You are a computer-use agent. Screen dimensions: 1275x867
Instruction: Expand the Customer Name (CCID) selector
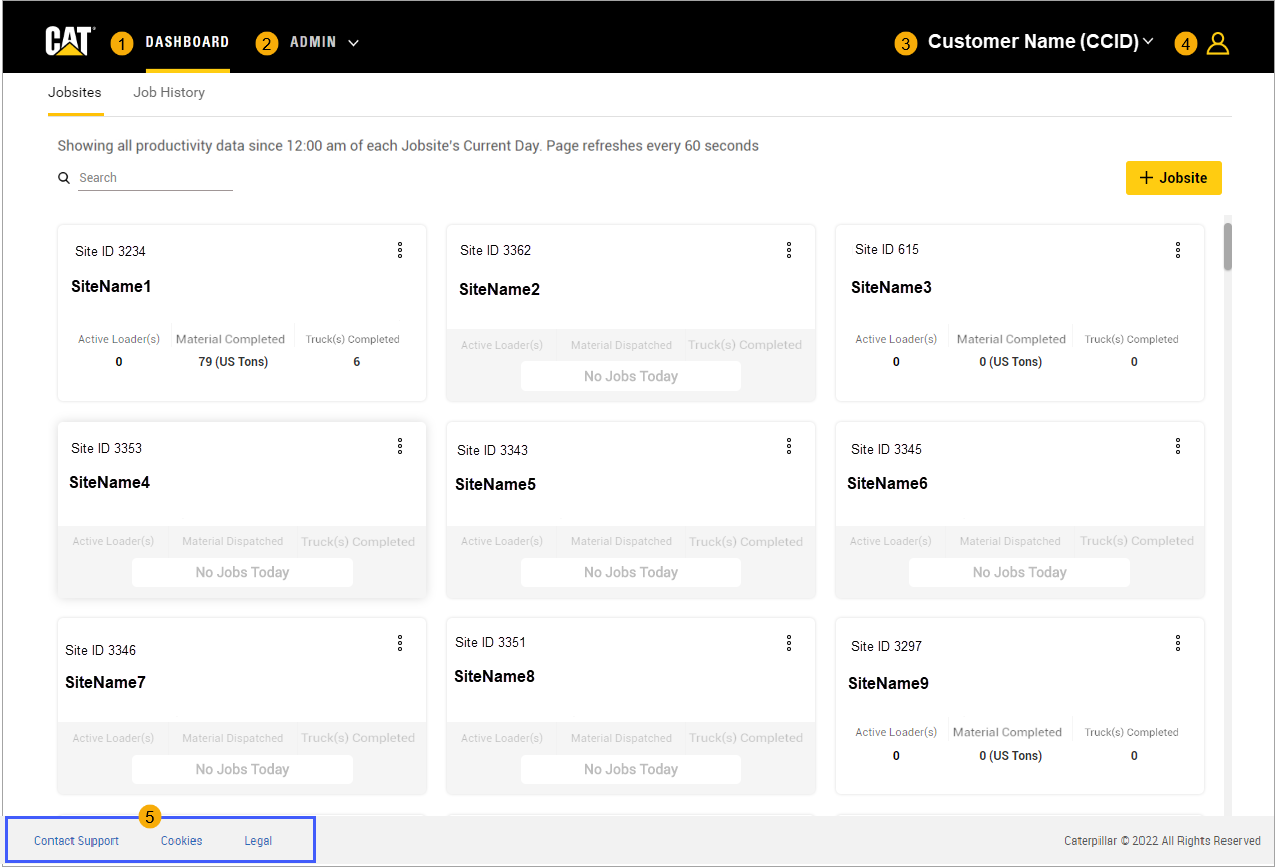pos(1040,42)
